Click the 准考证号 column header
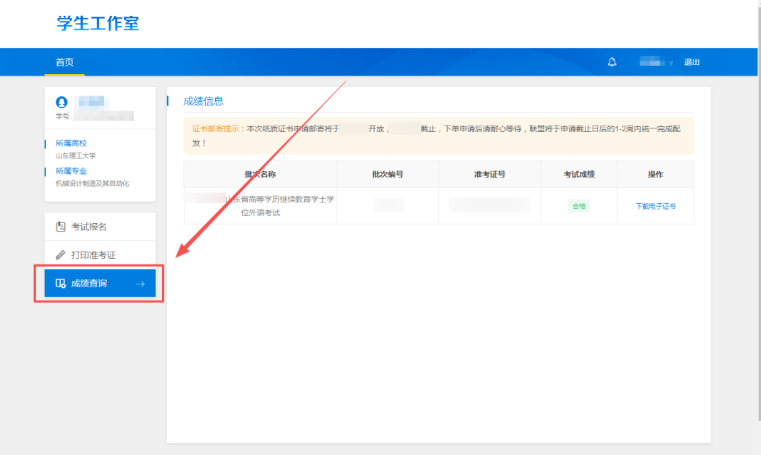The height and width of the screenshot is (455, 761). [489, 174]
